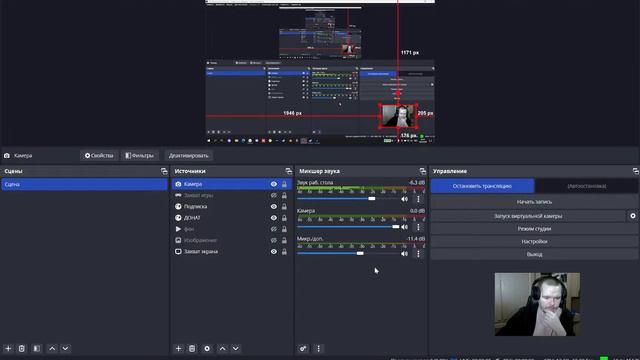Undock the Микшер звука panel icon
Image resolution: width=640 pixels, height=360 pixels.
pyautogui.click(x=422, y=171)
